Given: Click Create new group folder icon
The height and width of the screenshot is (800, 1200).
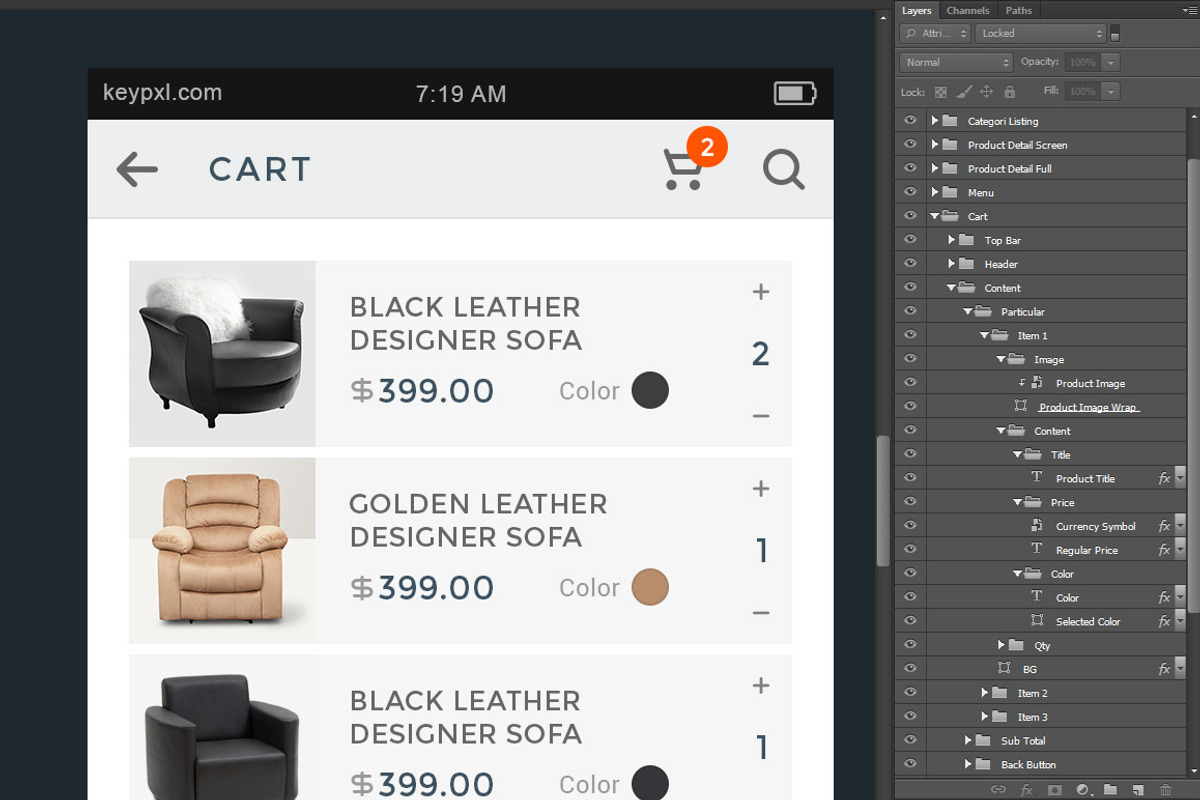Looking at the screenshot, I should pyautogui.click(x=1110, y=790).
